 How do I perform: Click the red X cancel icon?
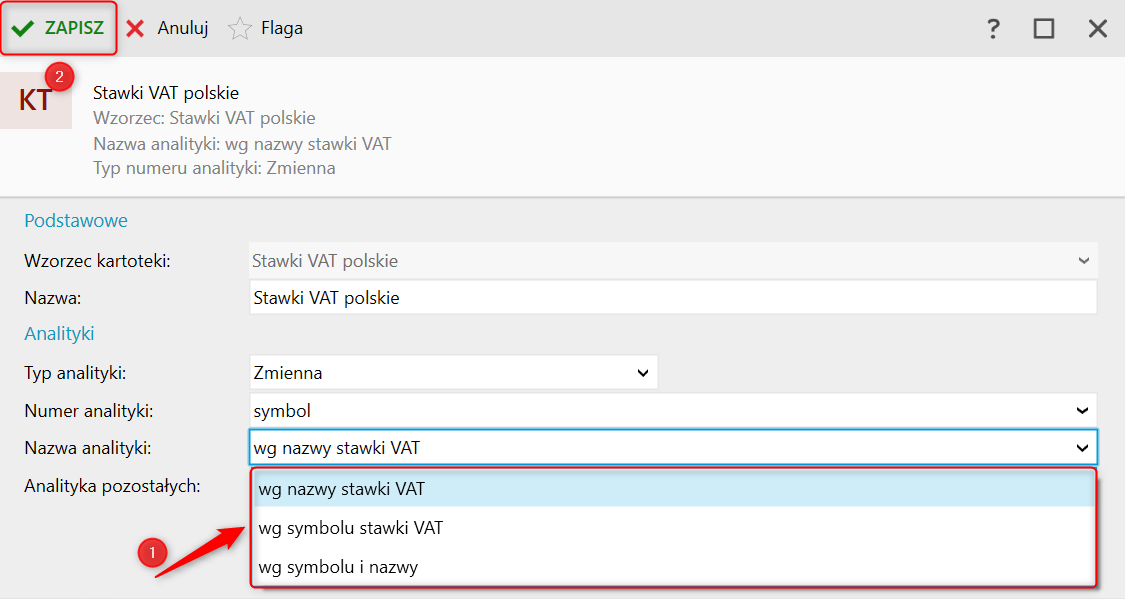coord(135,29)
